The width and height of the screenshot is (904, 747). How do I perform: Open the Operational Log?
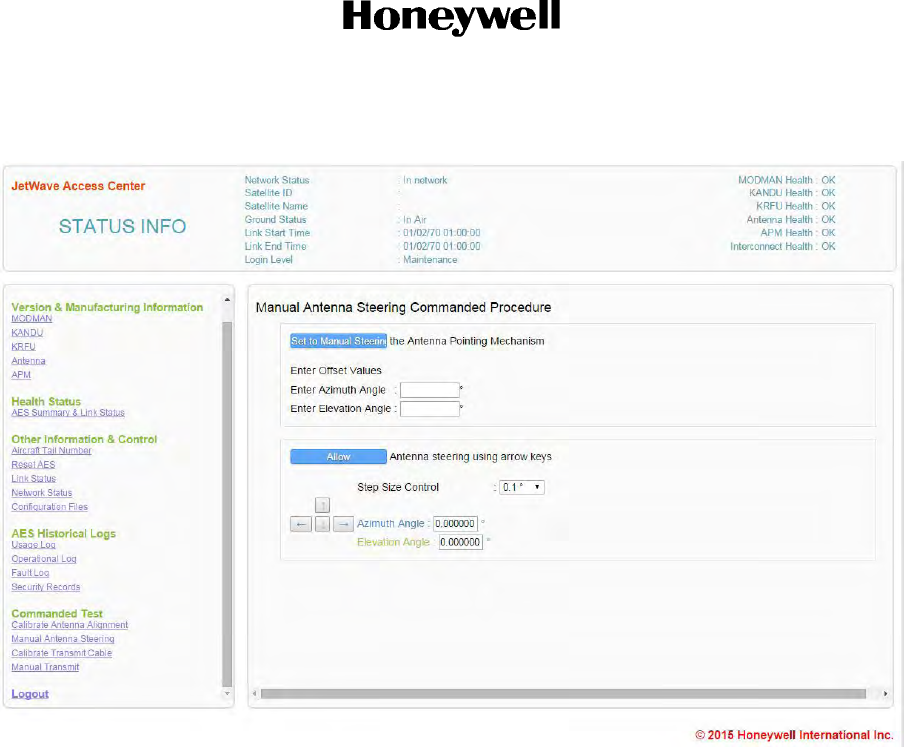(x=44, y=559)
